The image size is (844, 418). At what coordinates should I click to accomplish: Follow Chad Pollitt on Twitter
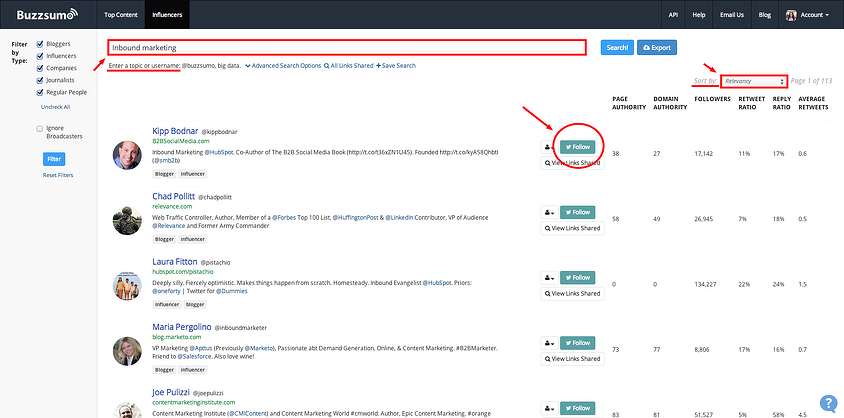(x=578, y=212)
